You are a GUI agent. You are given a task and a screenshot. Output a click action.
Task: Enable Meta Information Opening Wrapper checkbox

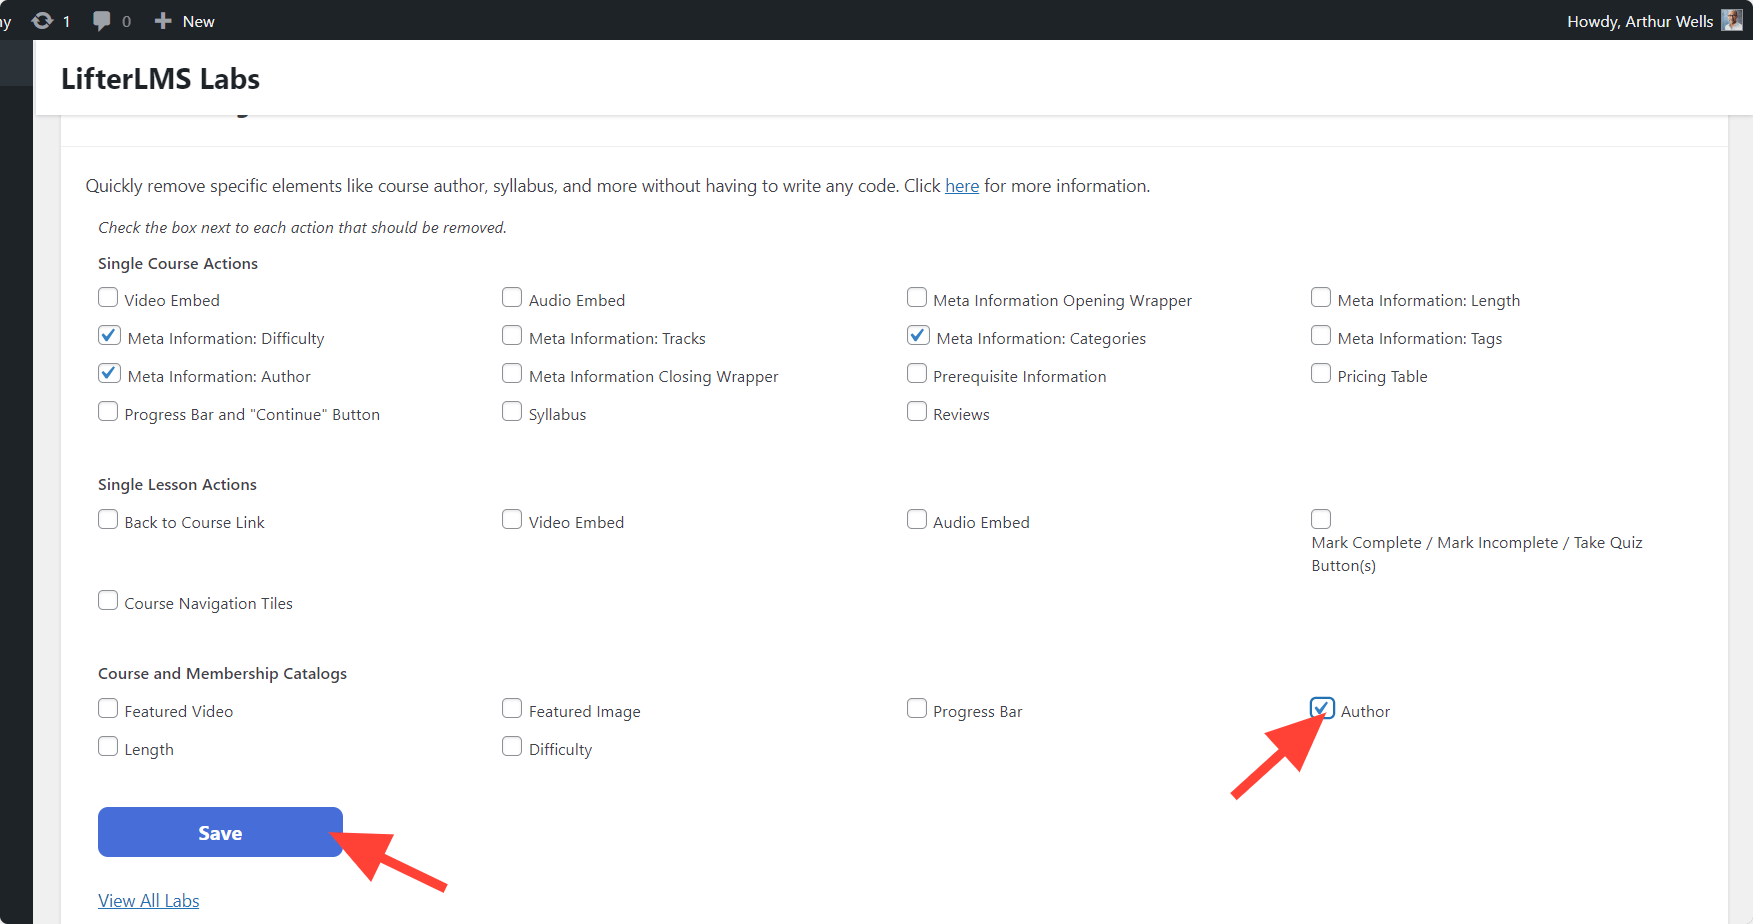[x=917, y=298]
